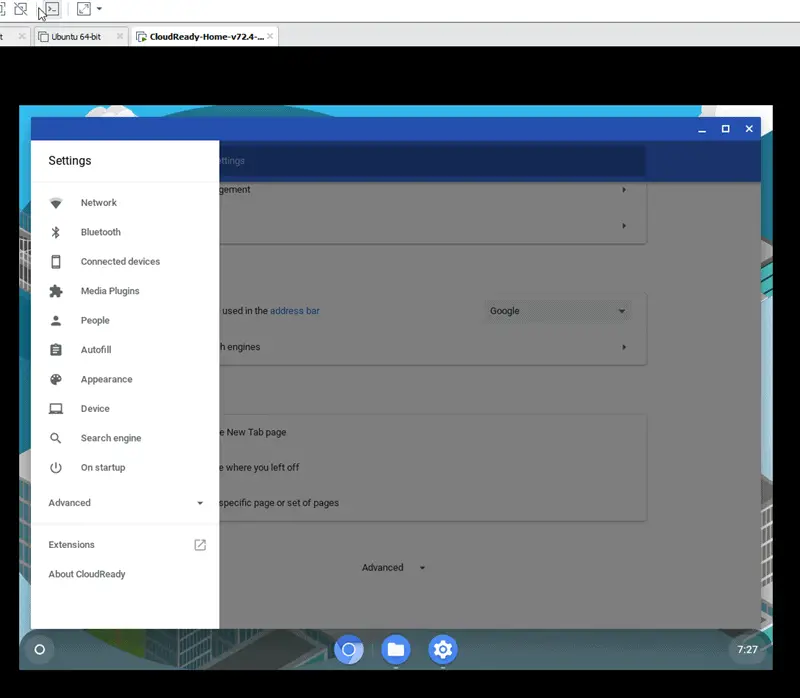
Task: Open Chromium browser from the shelf
Action: click(349, 650)
